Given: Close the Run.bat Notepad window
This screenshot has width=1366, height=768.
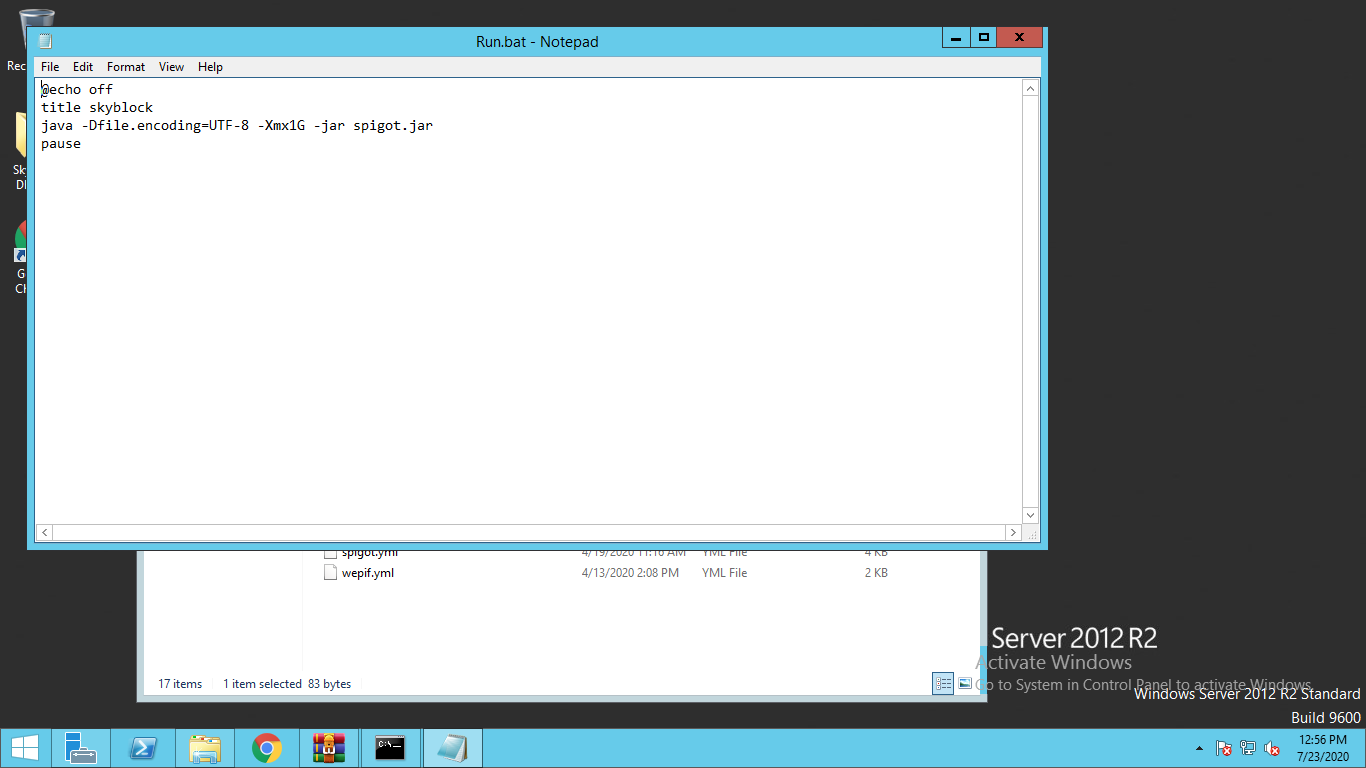Looking at the screenshot, I should point(1020,38).
